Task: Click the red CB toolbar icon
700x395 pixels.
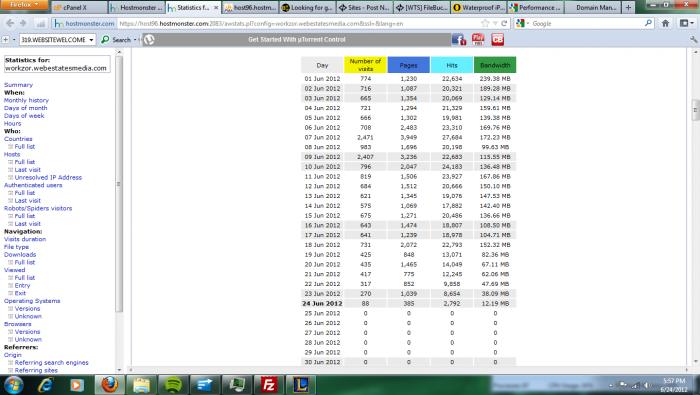Action: (x=497, y=40)
